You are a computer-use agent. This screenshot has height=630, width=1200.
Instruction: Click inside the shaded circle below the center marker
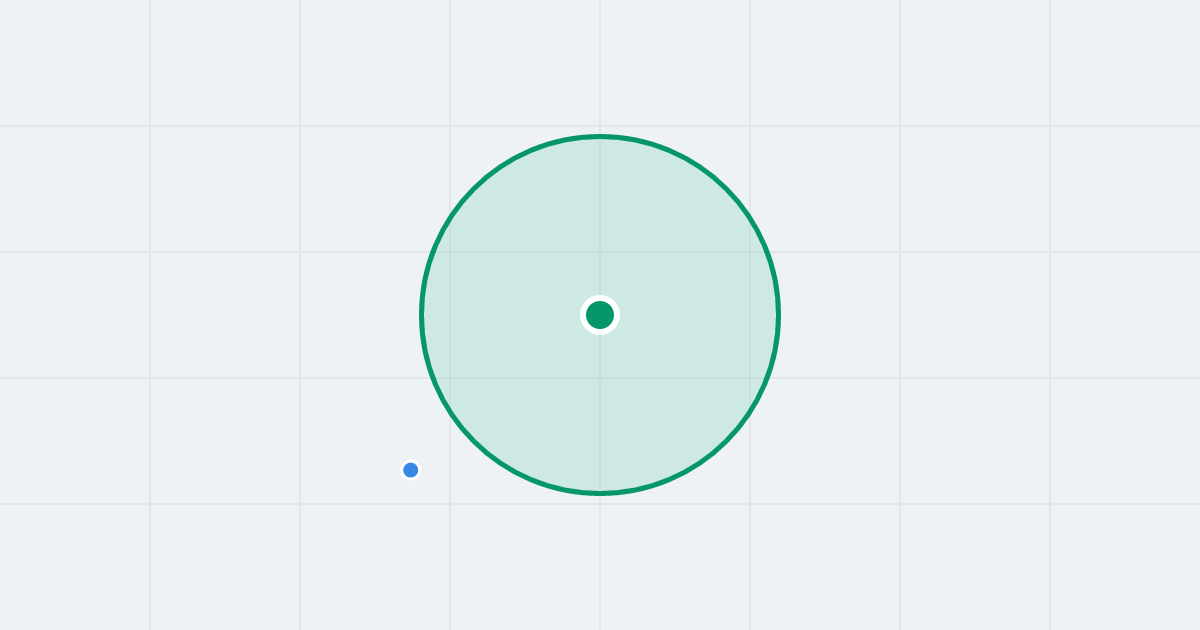[600, 410]
